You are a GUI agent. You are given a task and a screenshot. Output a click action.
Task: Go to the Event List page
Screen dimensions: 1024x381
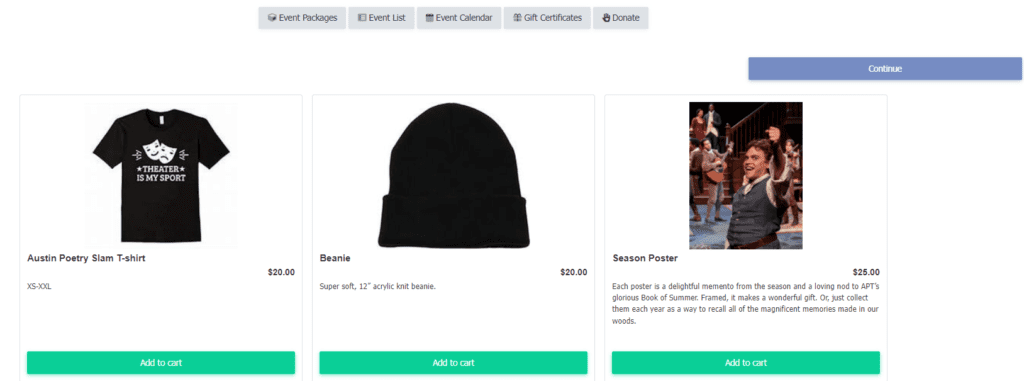[x=381, y=18]
